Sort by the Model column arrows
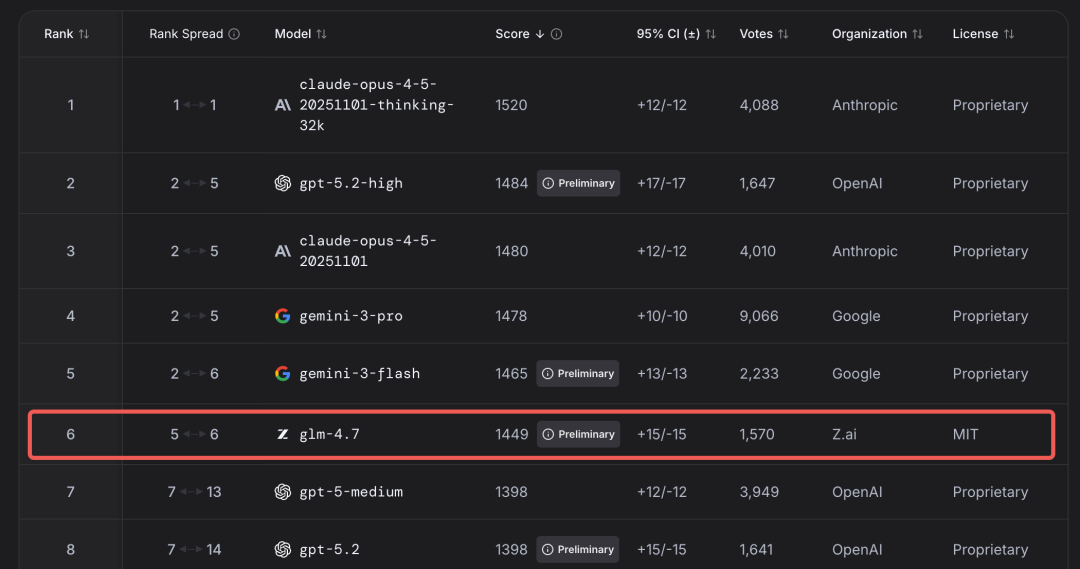The width and height of the screenshot is (1080, 569). pyautogui.click(x=321, y=34)
